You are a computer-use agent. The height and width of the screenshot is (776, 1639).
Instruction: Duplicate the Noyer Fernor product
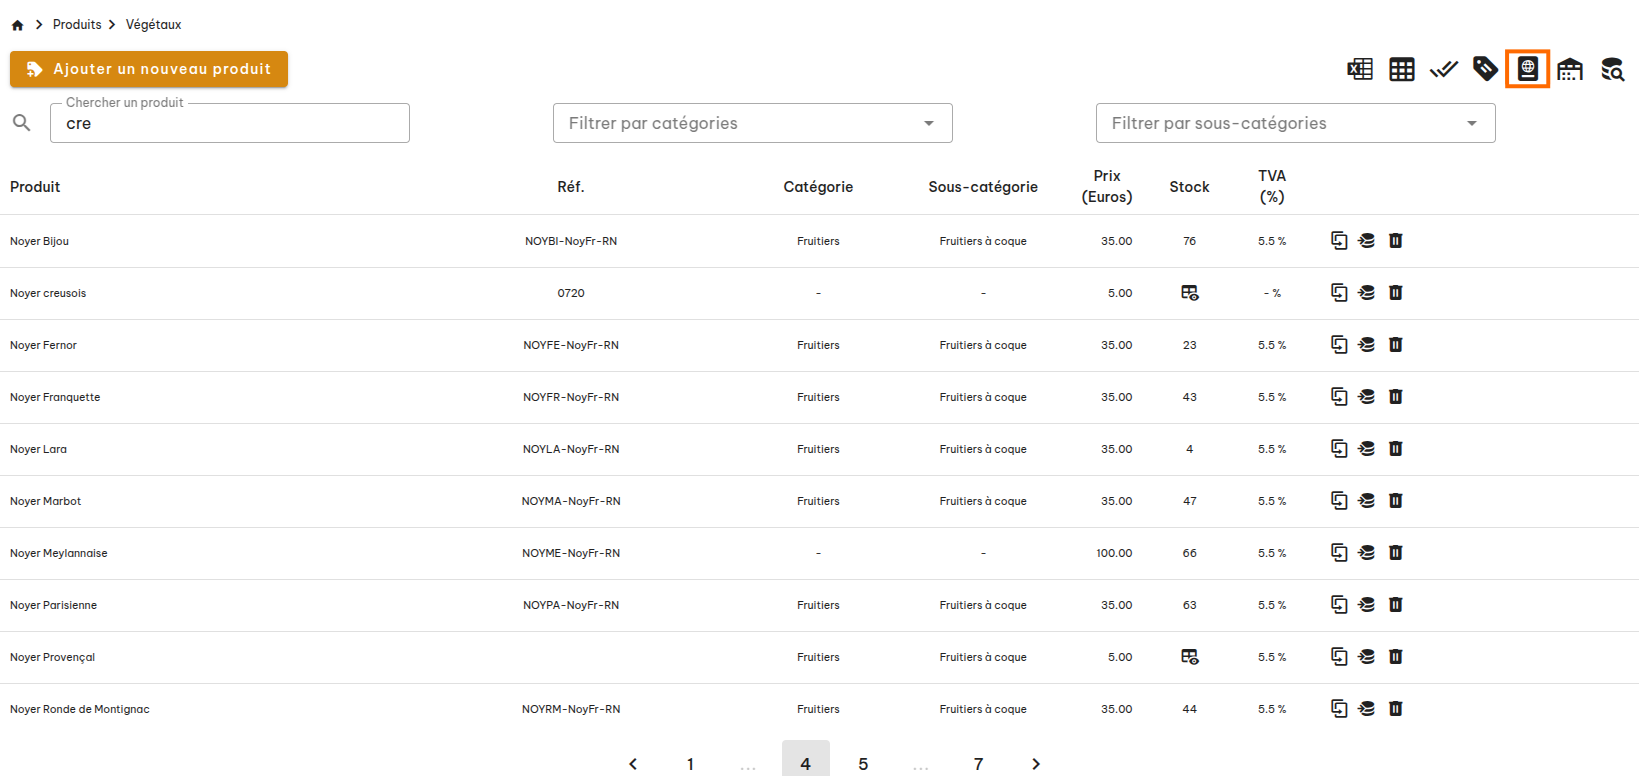(x=1339, y=345)
